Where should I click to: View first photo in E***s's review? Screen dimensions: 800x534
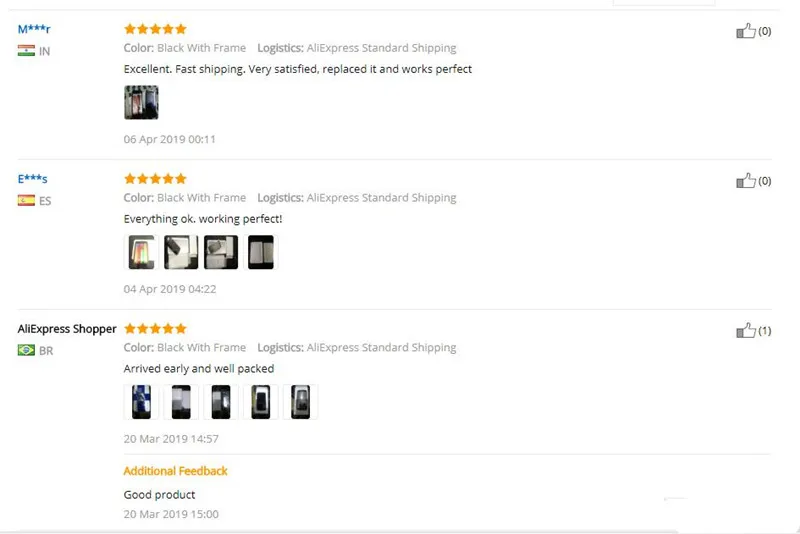[141, 252]
